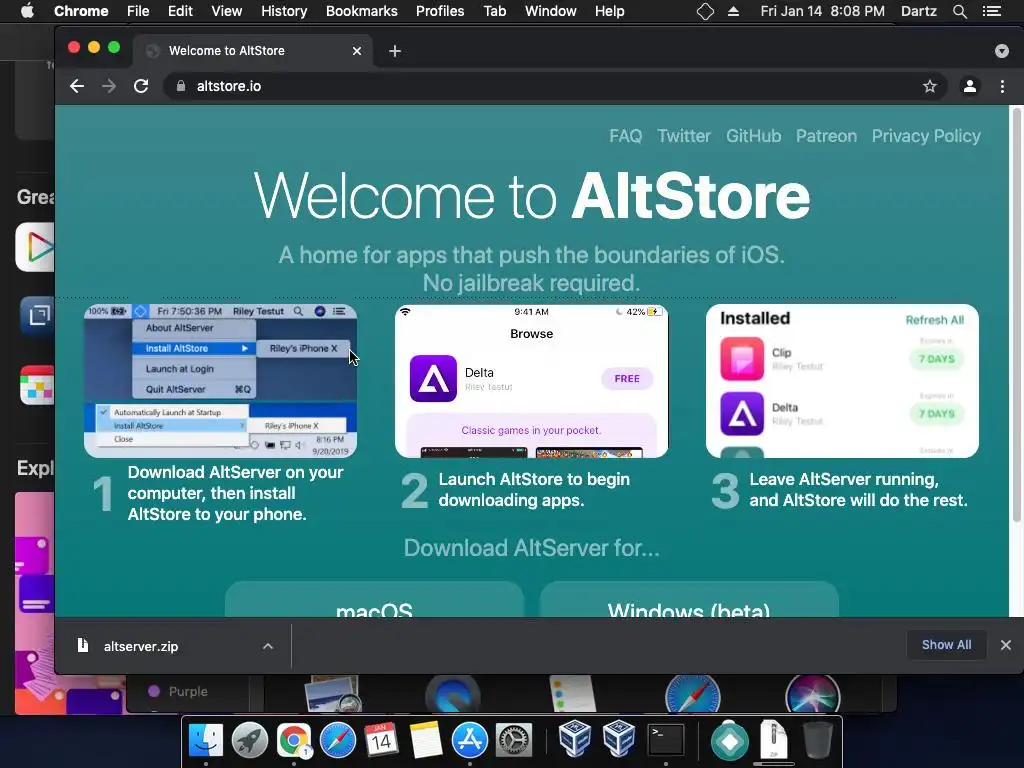Expand the altserver.zip download options chevron
The image size is (1024, 768).
[268, 646]
